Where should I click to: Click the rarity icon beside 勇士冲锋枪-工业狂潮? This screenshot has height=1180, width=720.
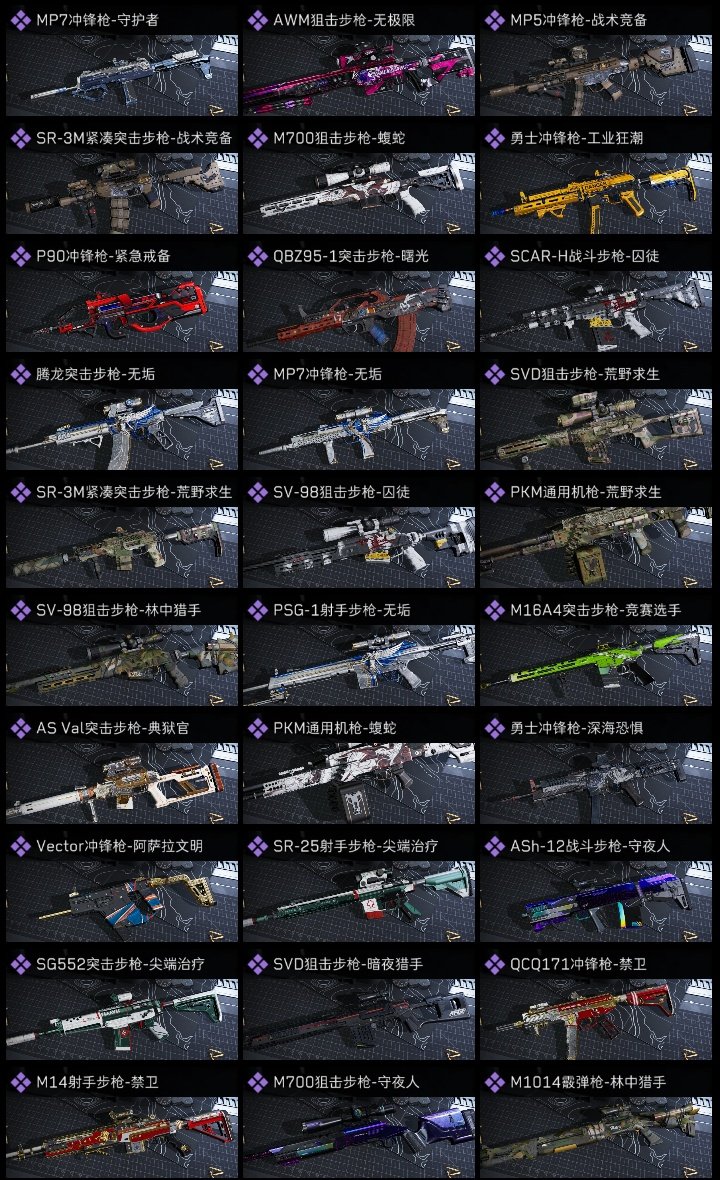point(495,138)
